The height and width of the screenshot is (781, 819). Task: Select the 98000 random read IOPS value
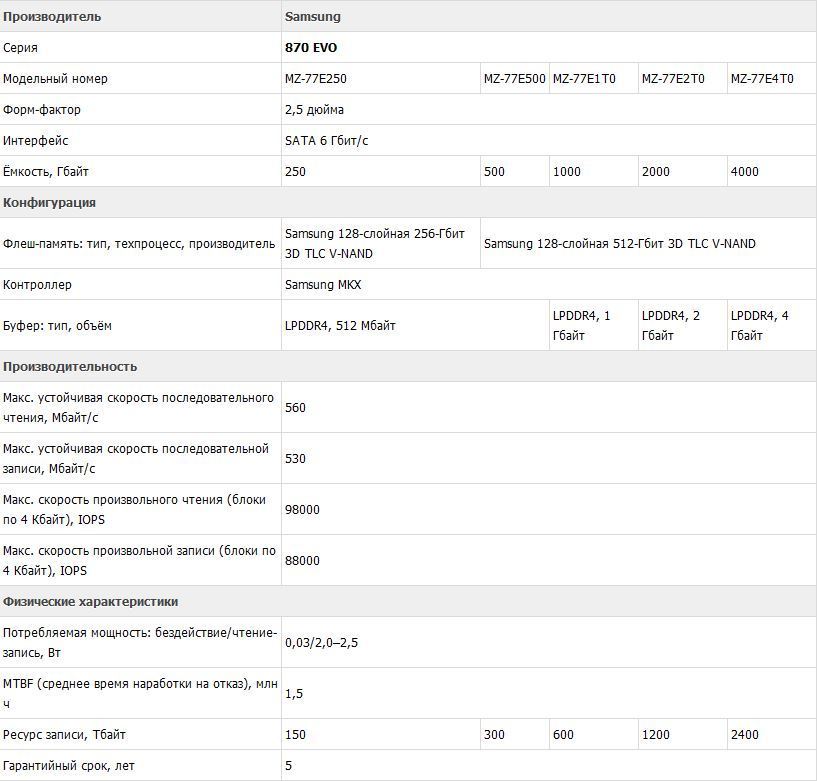point(302,510)
